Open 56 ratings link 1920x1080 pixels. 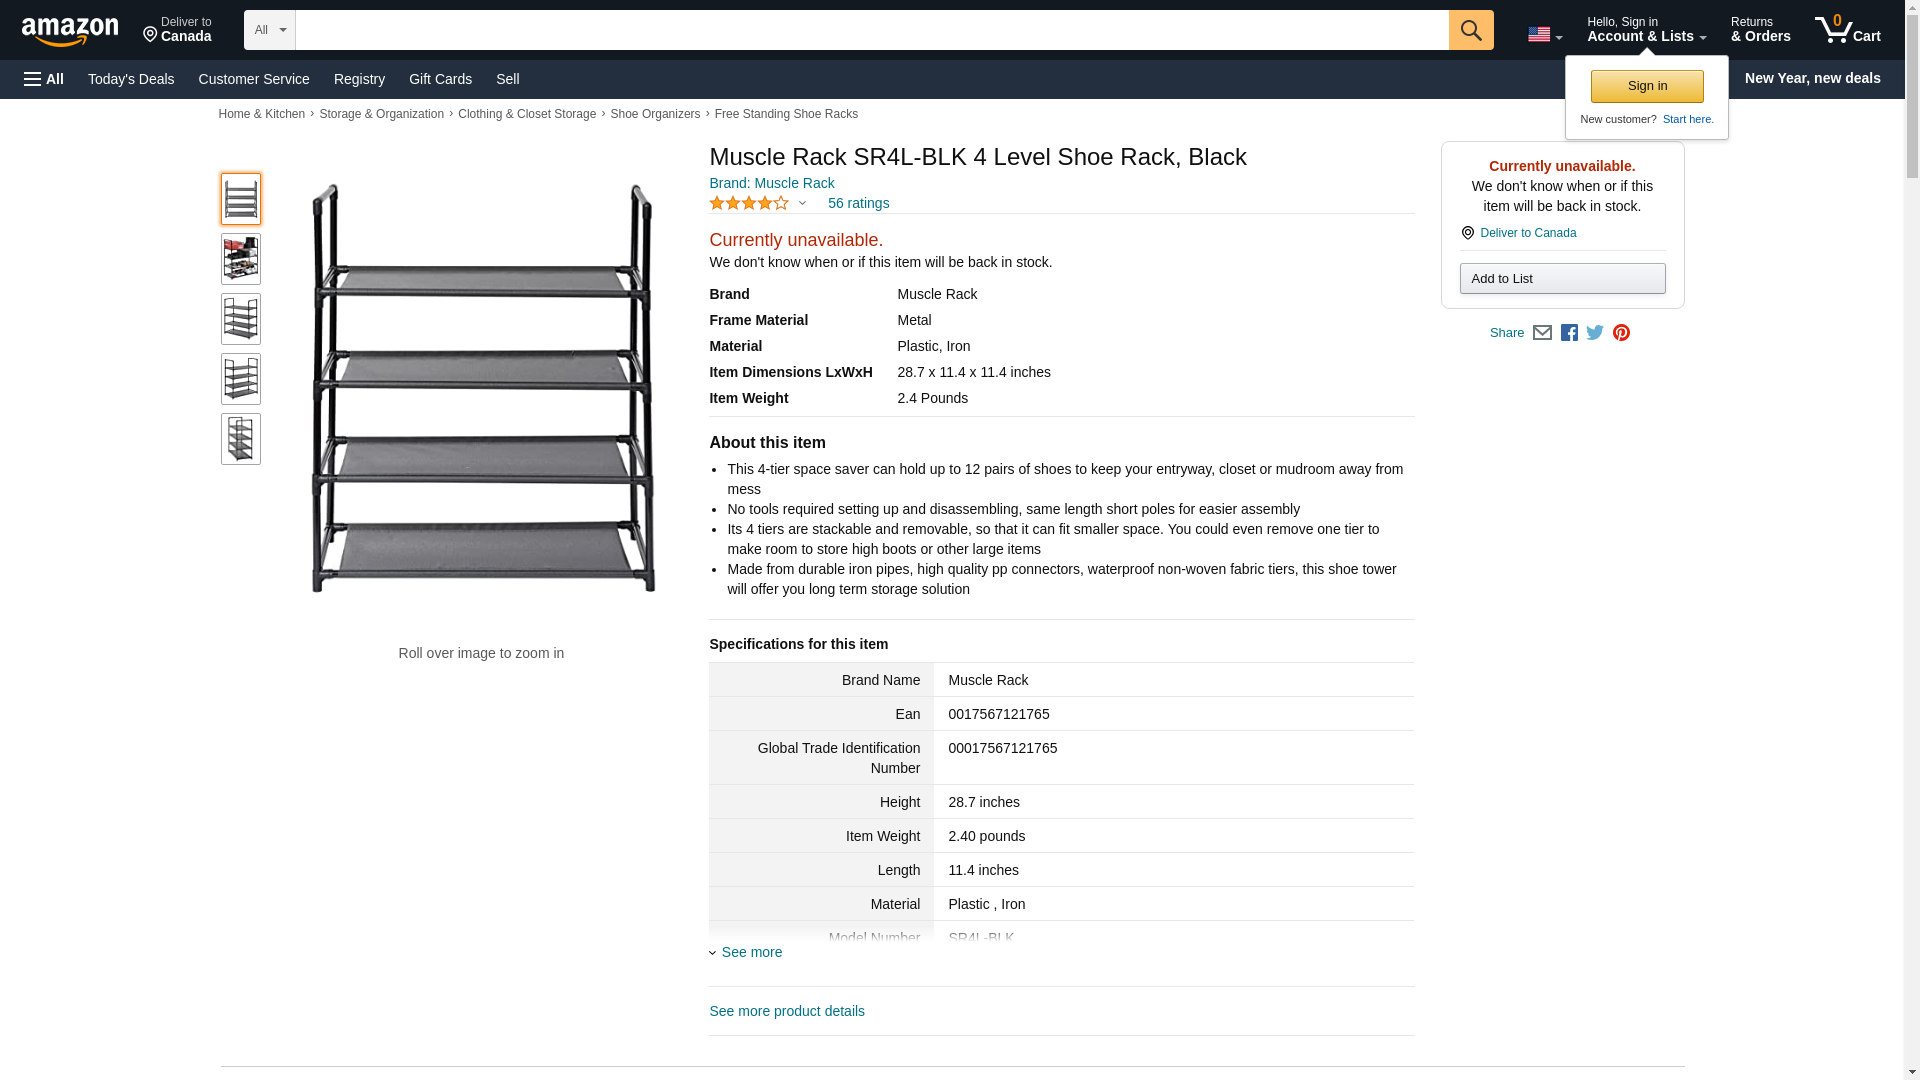(858, 203)
